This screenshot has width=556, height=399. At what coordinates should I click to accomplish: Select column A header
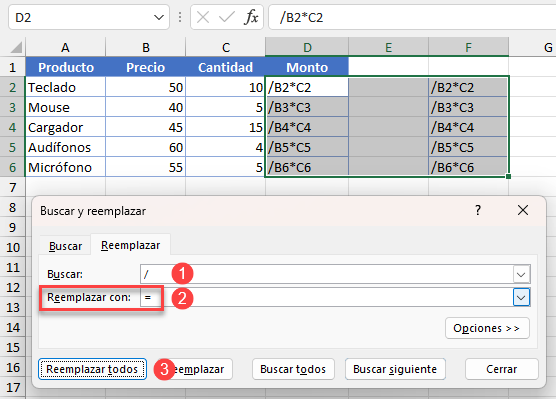pos(65,47)
